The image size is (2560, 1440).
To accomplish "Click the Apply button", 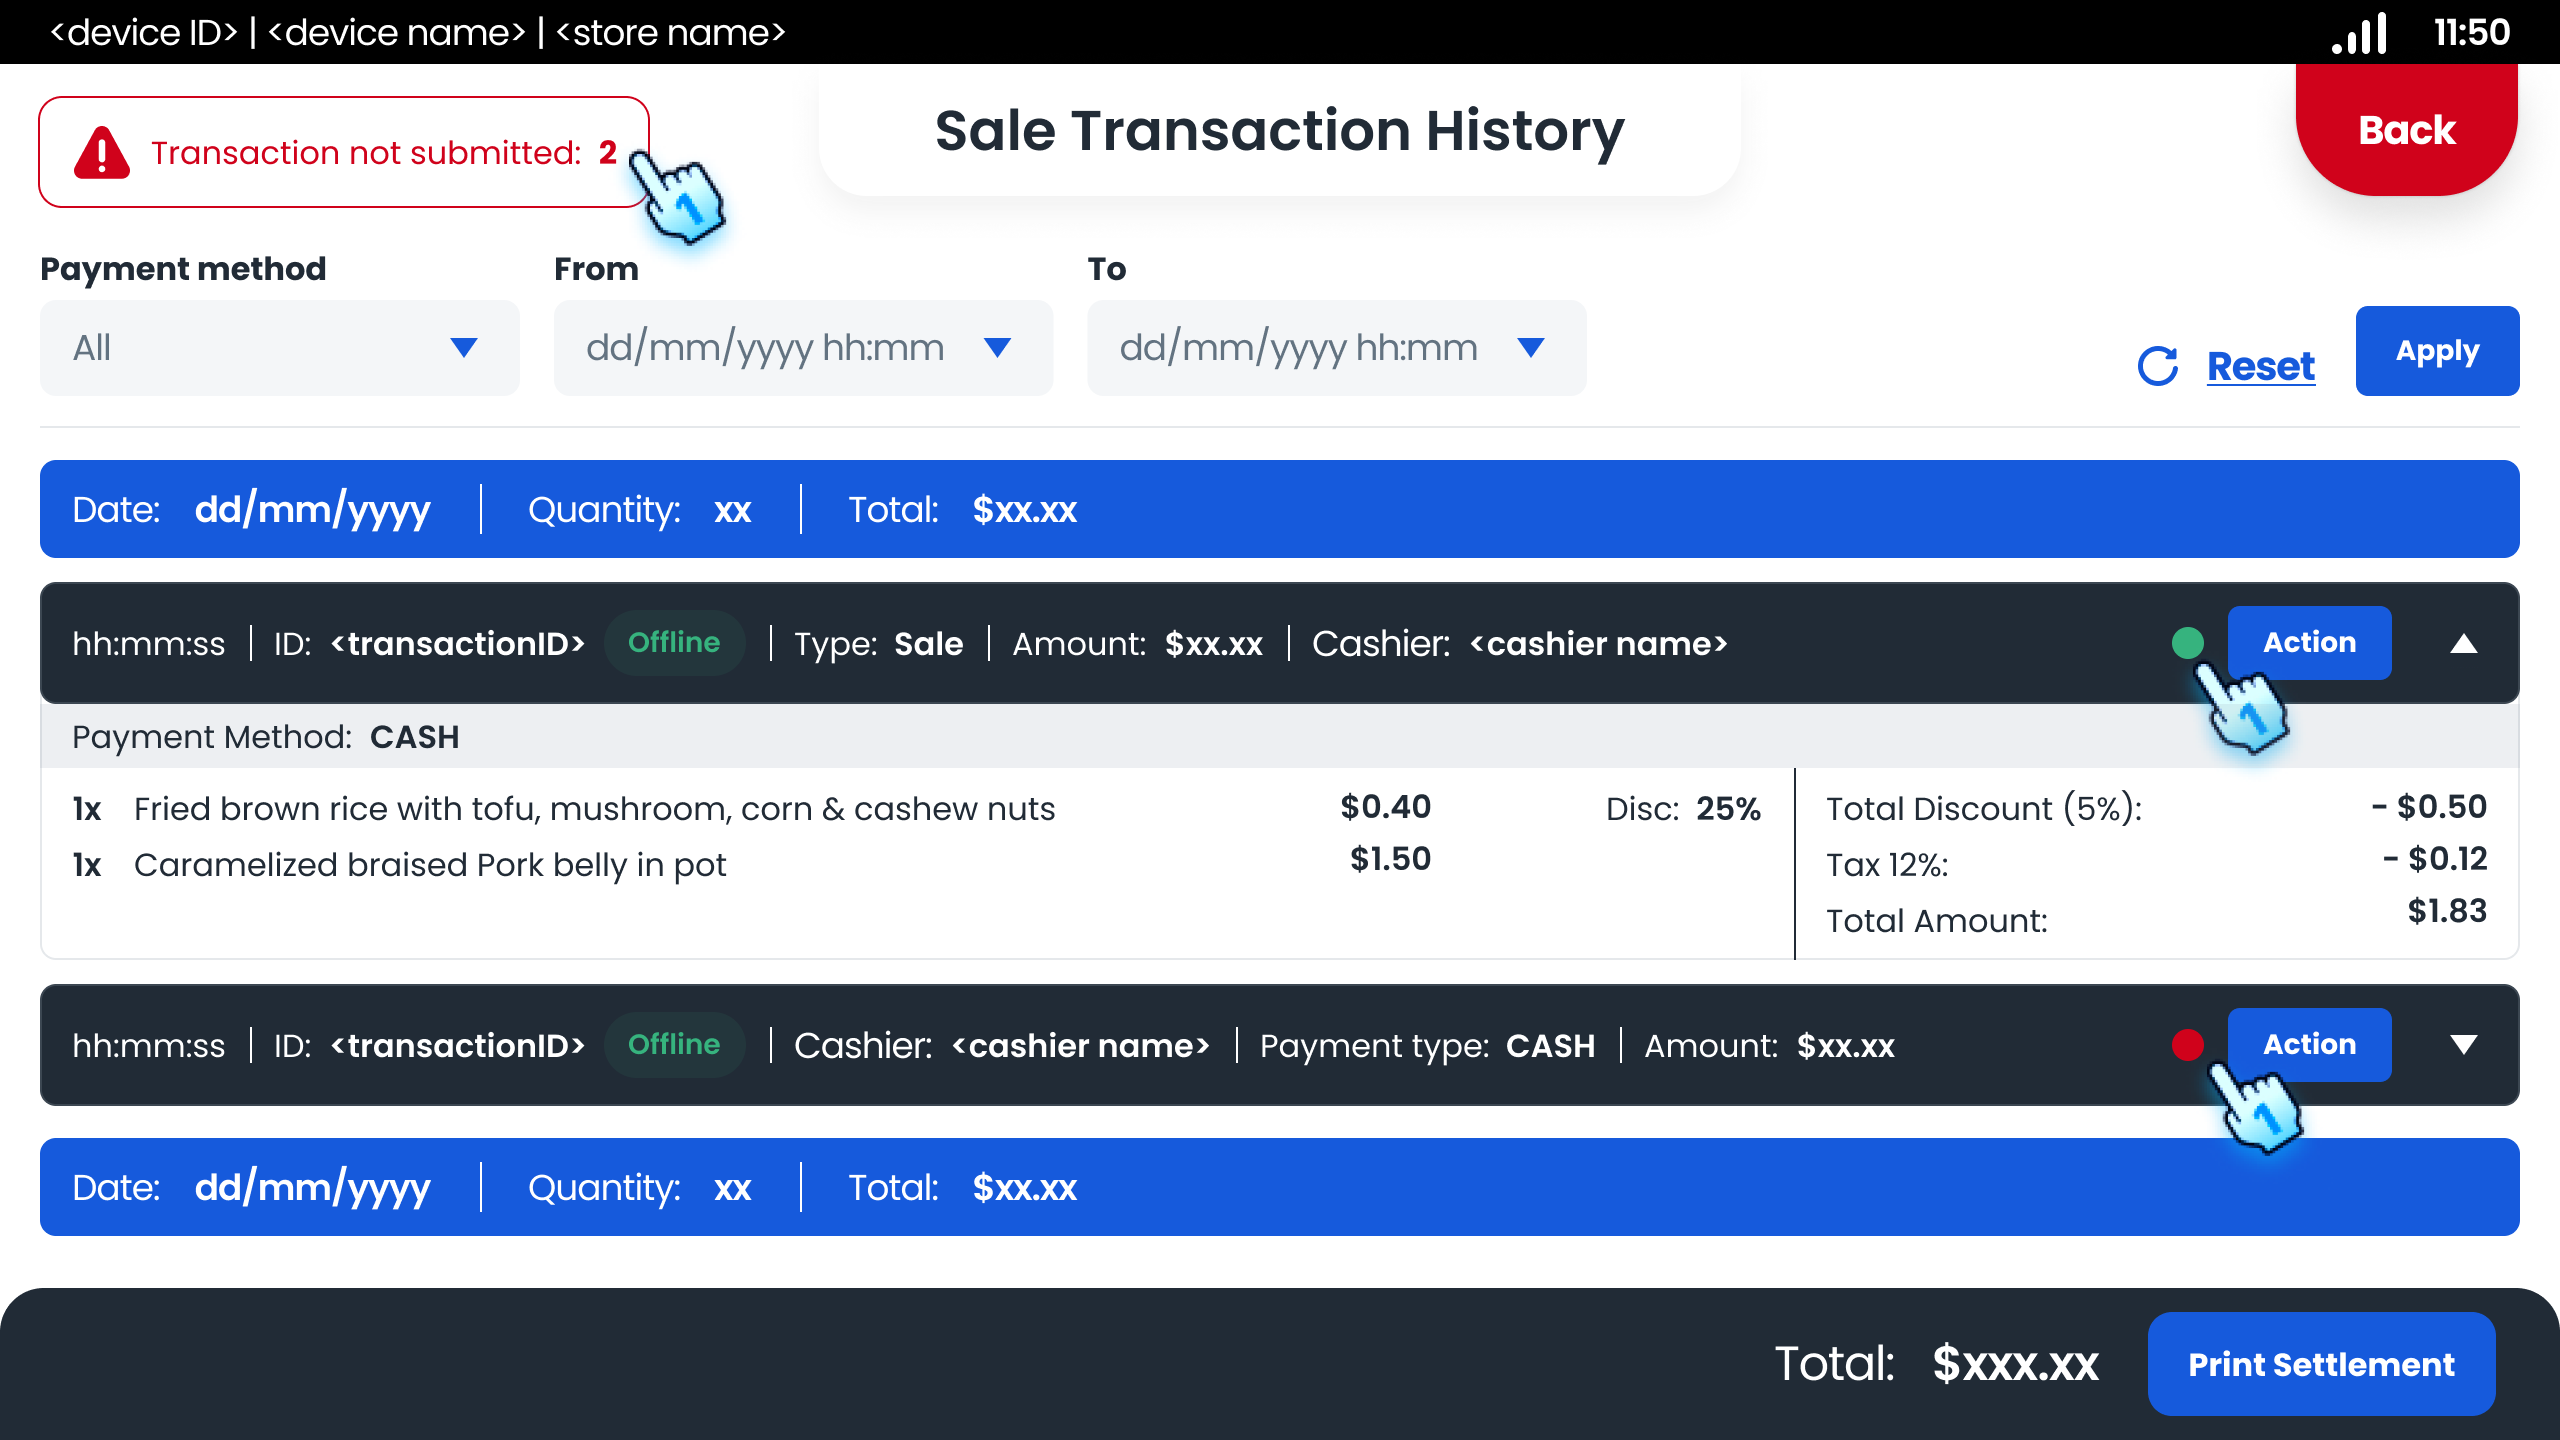I will click(2438, 350).
